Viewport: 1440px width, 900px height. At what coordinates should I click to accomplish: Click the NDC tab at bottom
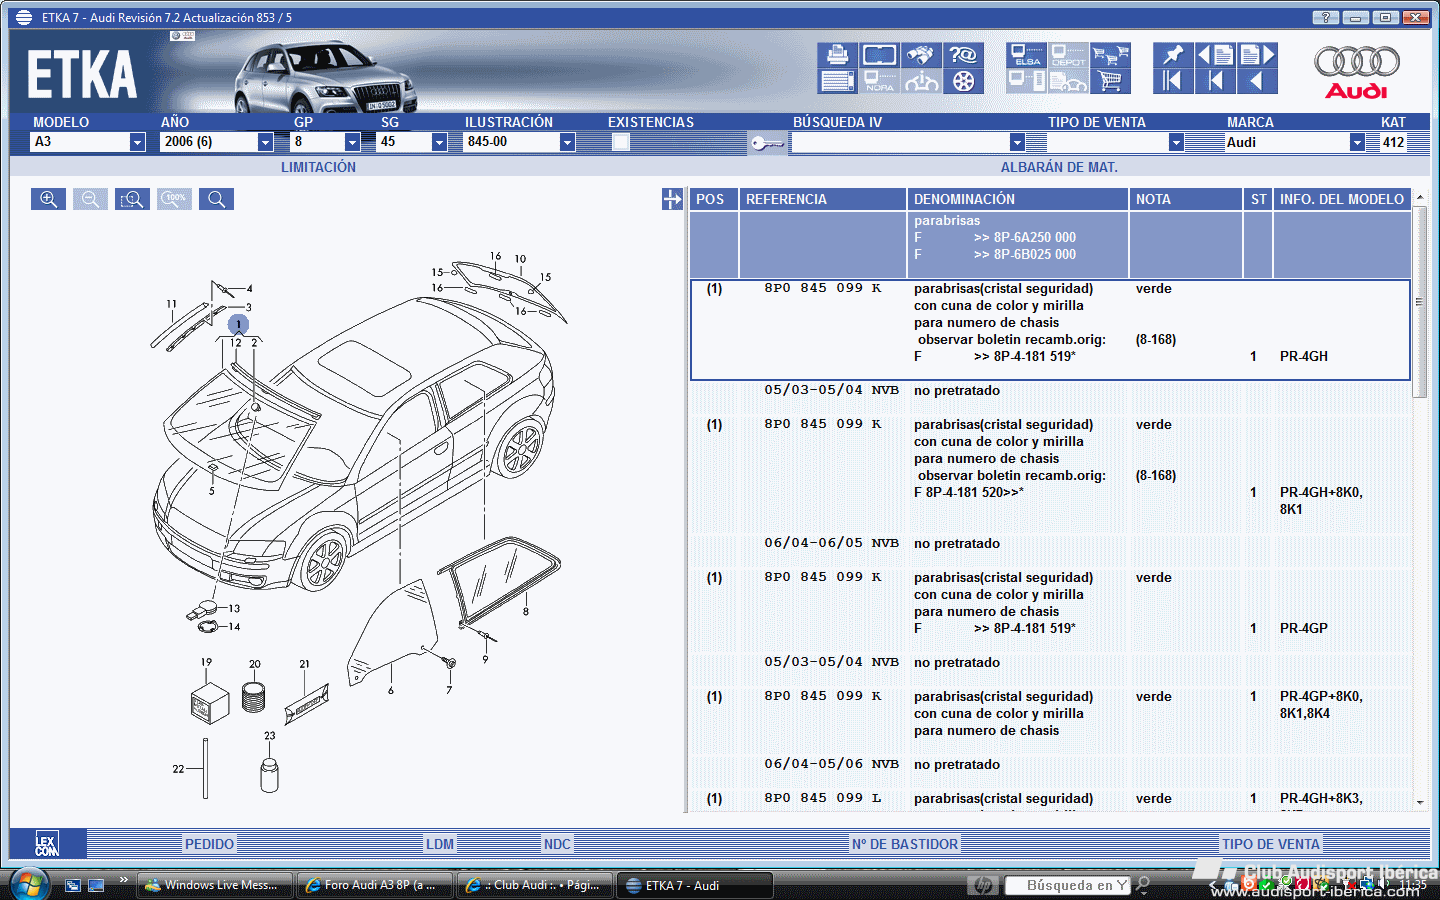click(x=557, y=844)
